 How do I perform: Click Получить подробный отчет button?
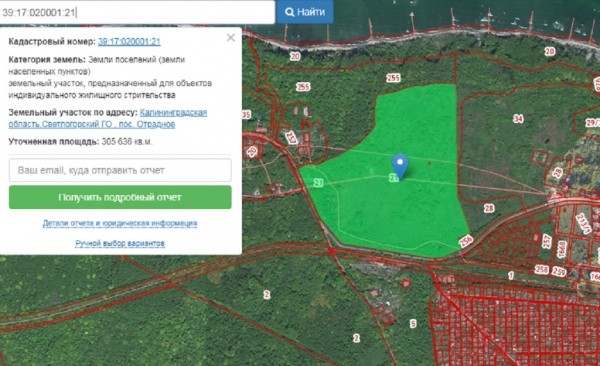tap(120, 197)
